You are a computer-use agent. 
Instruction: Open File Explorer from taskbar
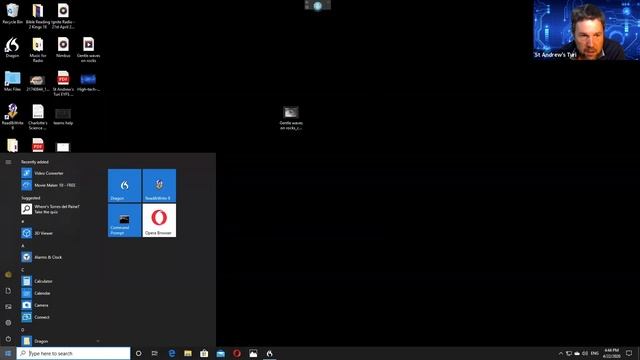click(x=188, y=353)
